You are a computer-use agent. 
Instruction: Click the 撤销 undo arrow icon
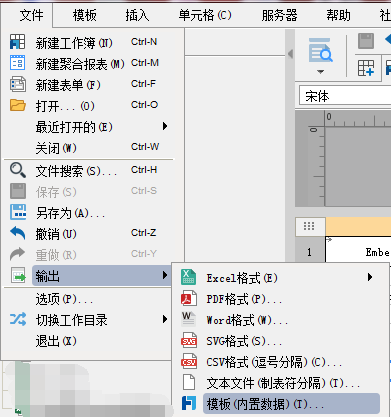pos(18,233)
